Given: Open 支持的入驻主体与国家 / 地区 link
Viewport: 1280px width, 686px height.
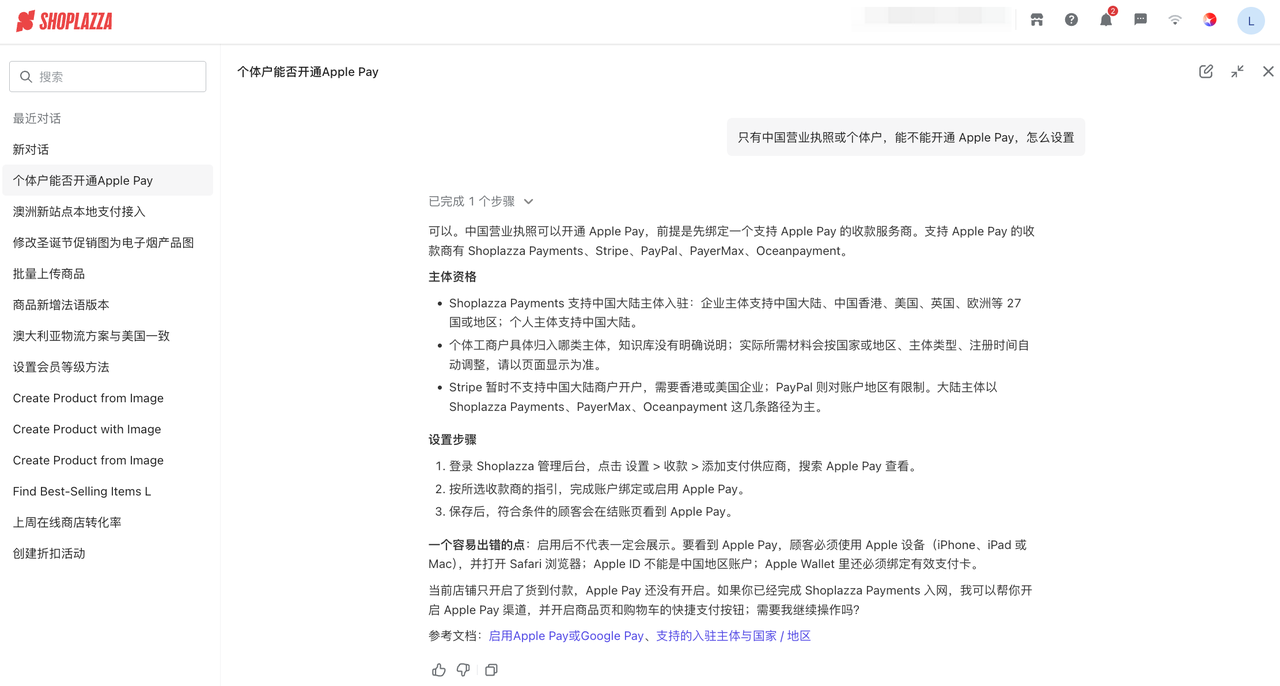Looking at the screenshot, I should pyautogui.click(x=733, y=636).
